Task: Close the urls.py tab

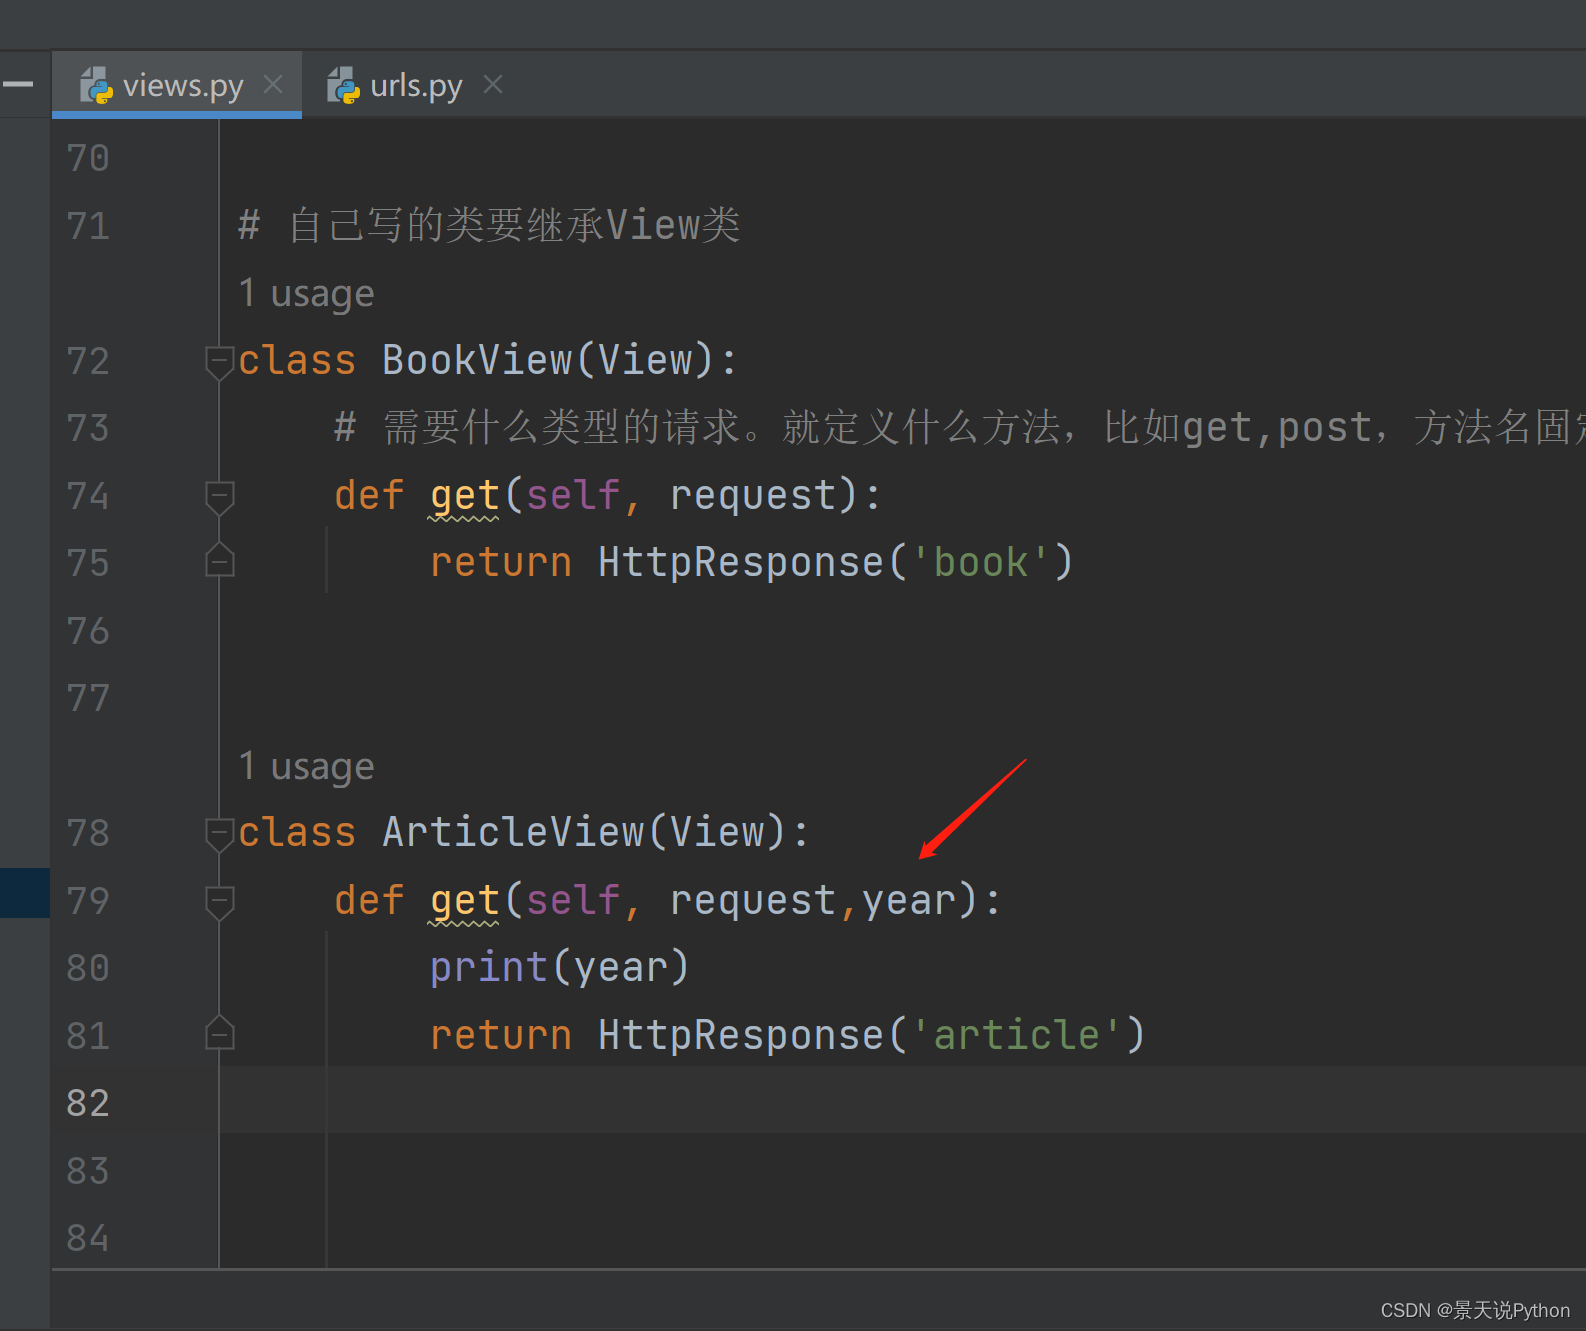Action: tap(492, 85)
